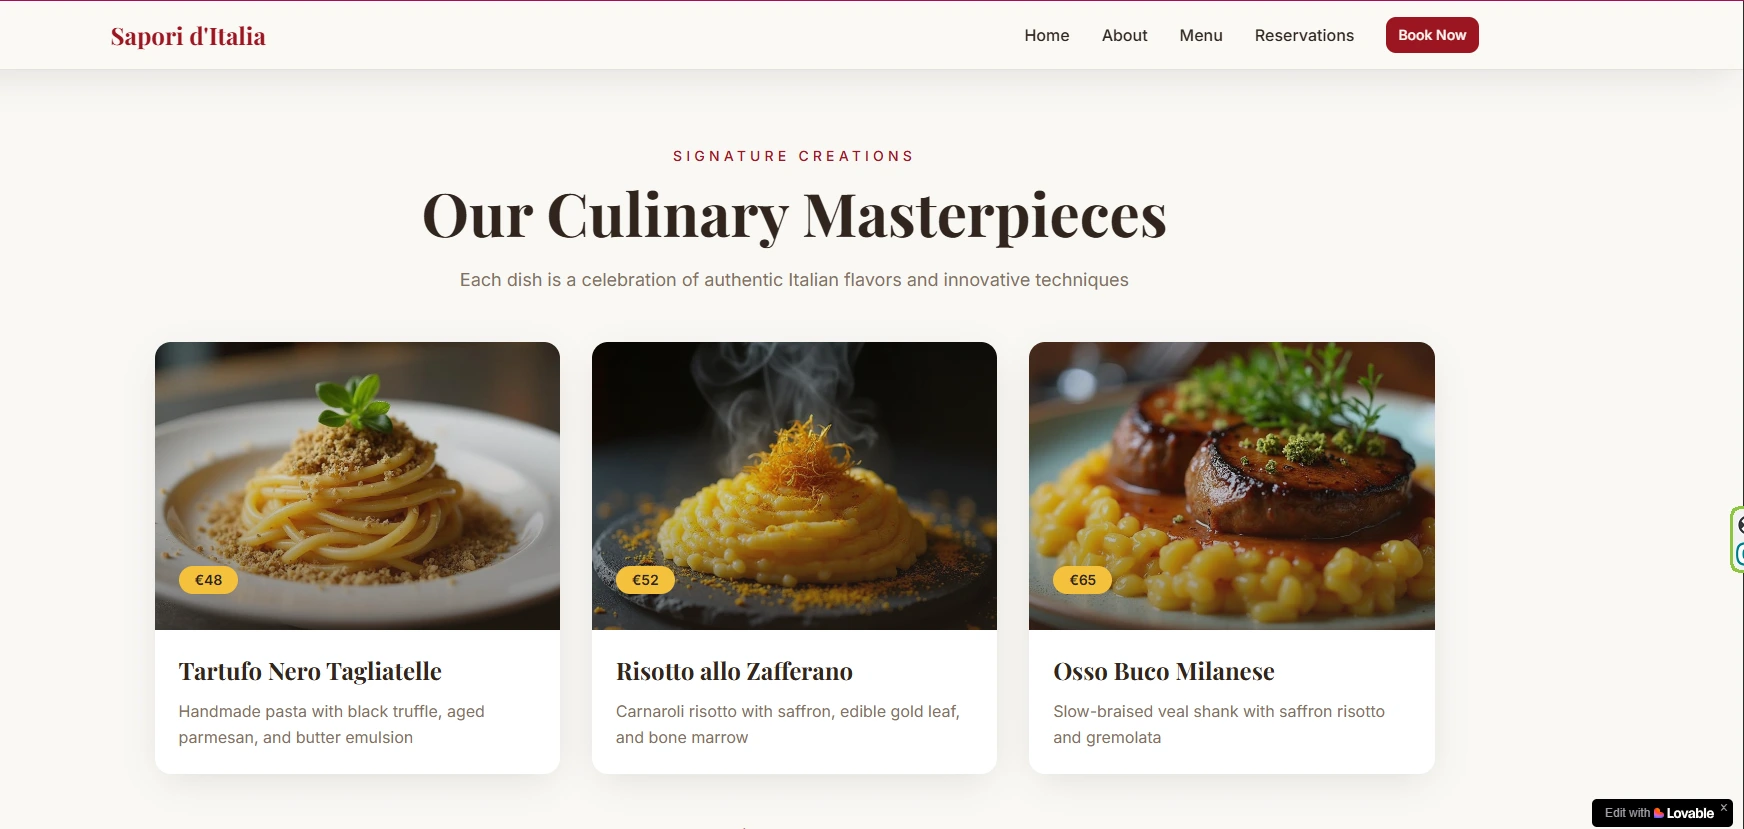1744x829 pixels.
Task: Click the Risotto allo Zafferano title
Action: [x=734, y=671]
